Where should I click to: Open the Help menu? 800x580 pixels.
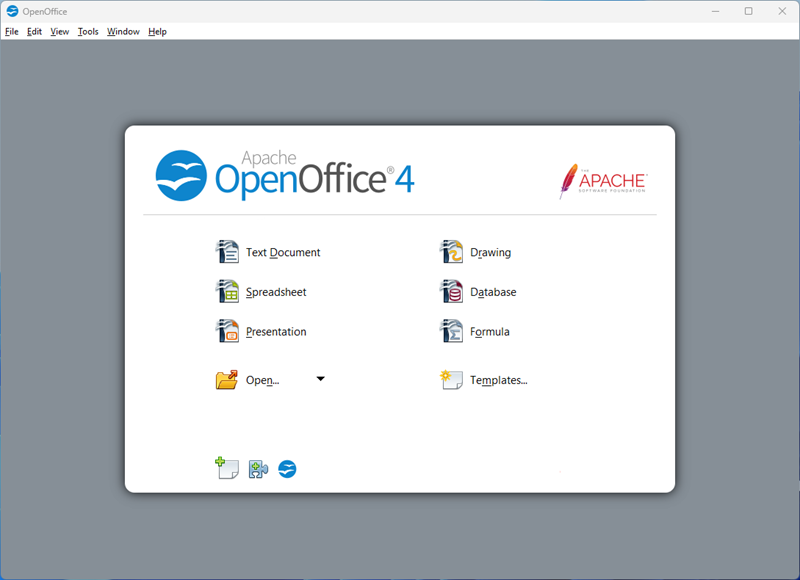pyautogui.click(x=157, y=32)
